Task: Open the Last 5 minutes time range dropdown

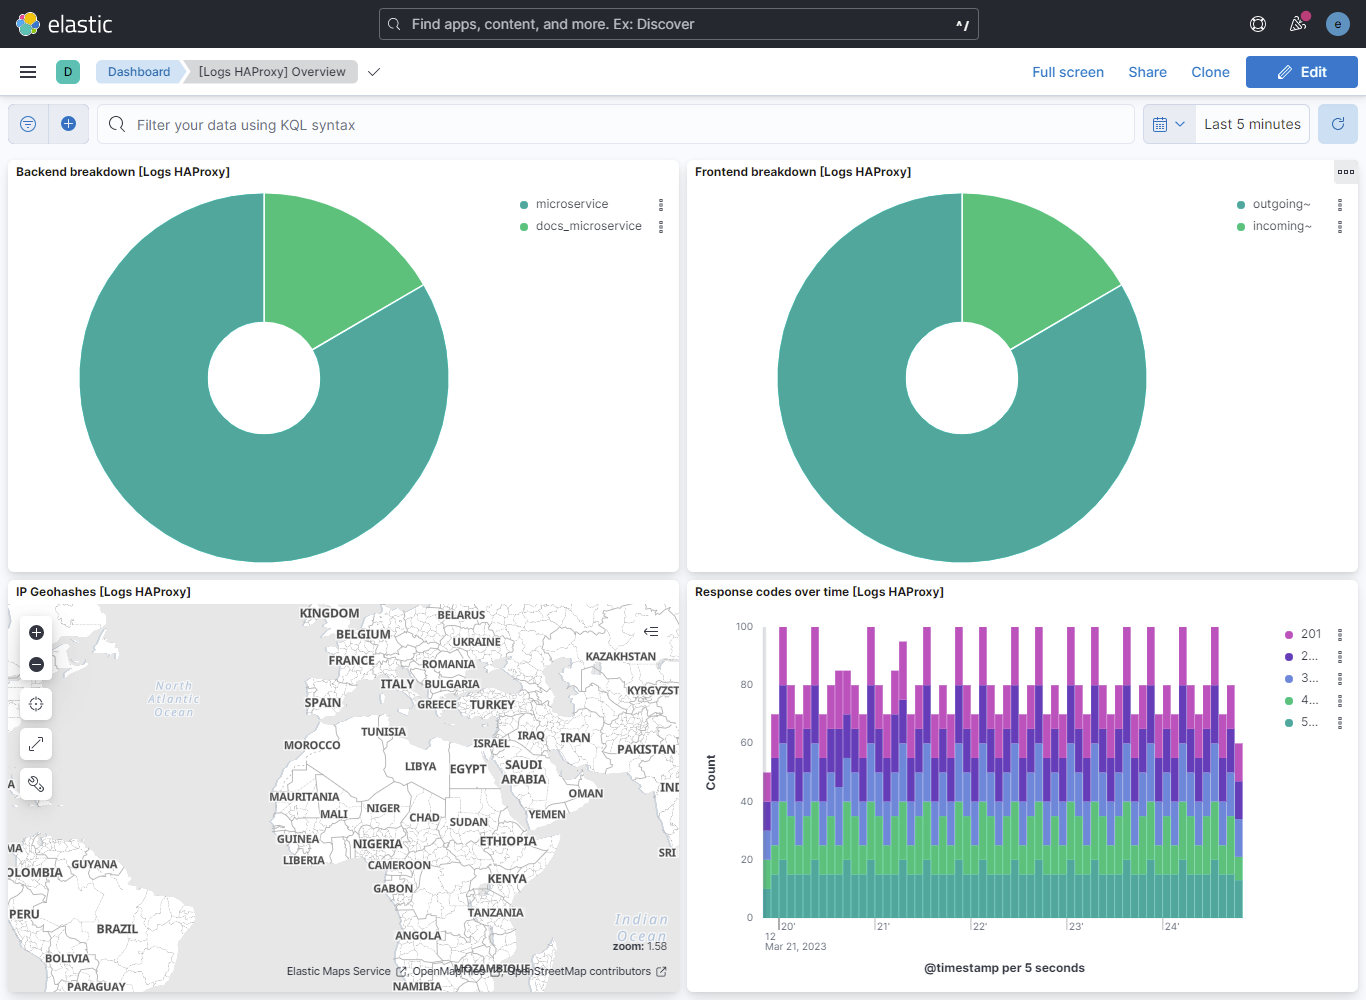Action: 1252,123
